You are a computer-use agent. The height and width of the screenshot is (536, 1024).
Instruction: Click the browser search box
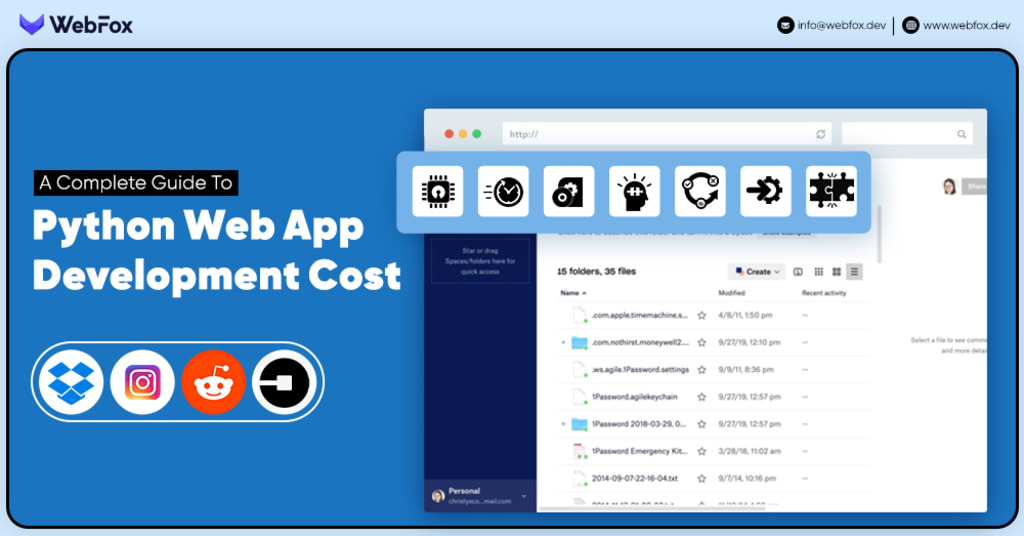tap(907, 134)
